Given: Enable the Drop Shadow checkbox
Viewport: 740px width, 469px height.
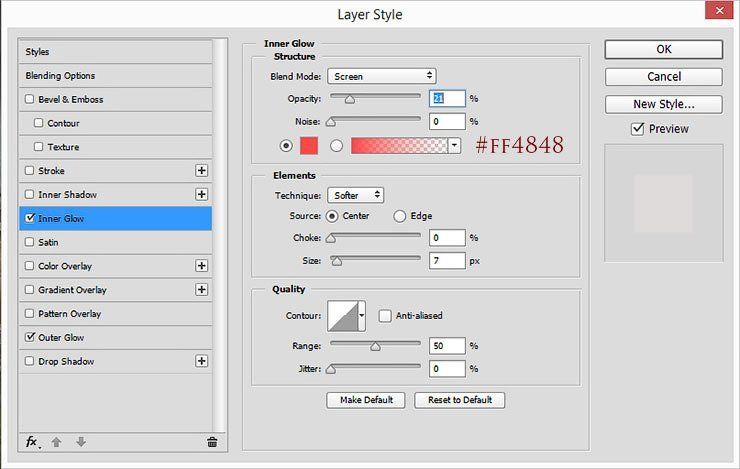Looking at the screenshot, I should click(30, 361).
